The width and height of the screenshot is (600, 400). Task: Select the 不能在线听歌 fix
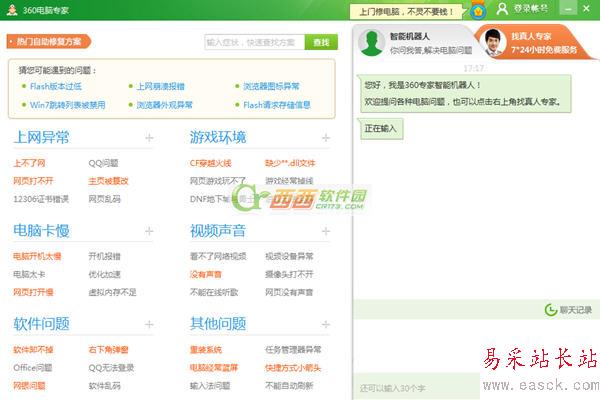pyautogui.click(x=214, y=292)
